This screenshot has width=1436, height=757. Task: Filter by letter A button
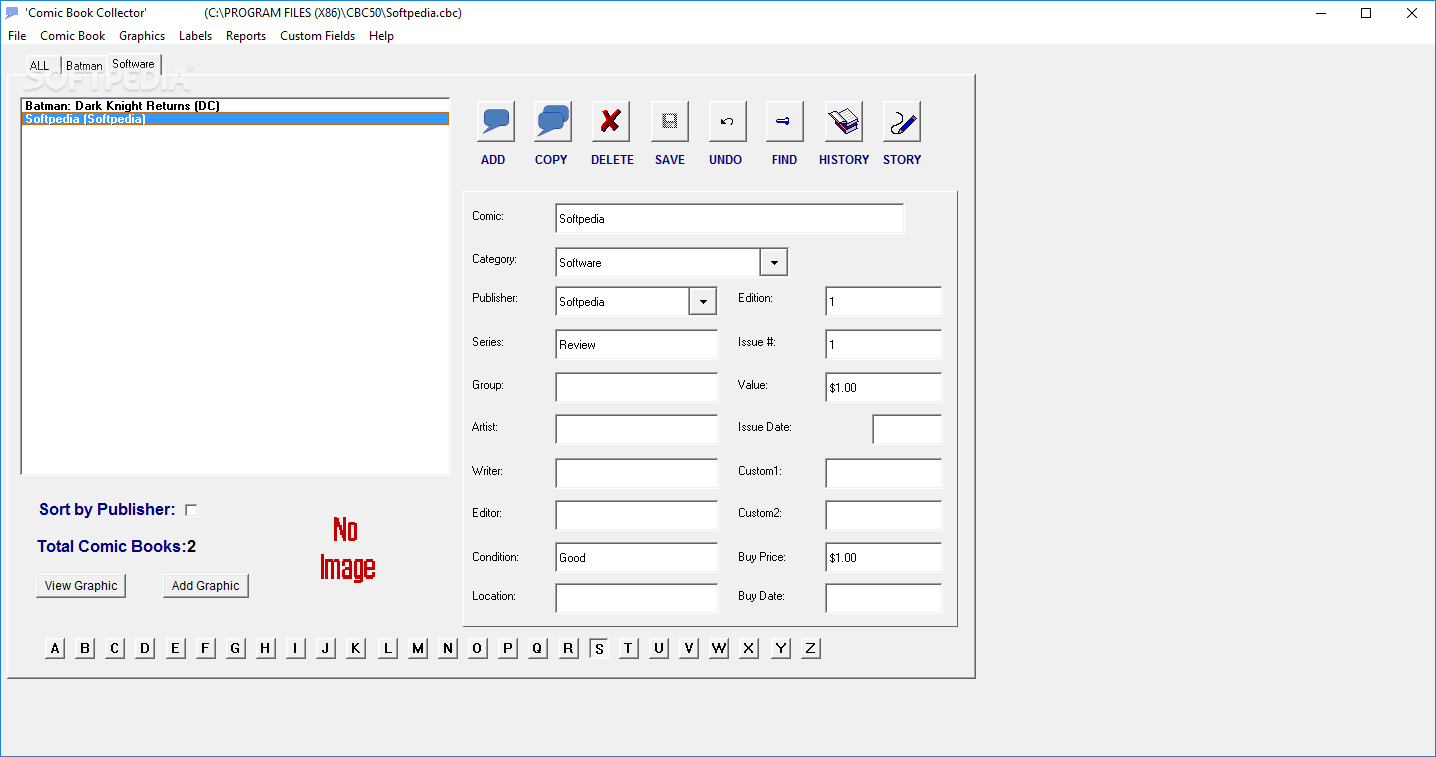[x=55, y=648]
